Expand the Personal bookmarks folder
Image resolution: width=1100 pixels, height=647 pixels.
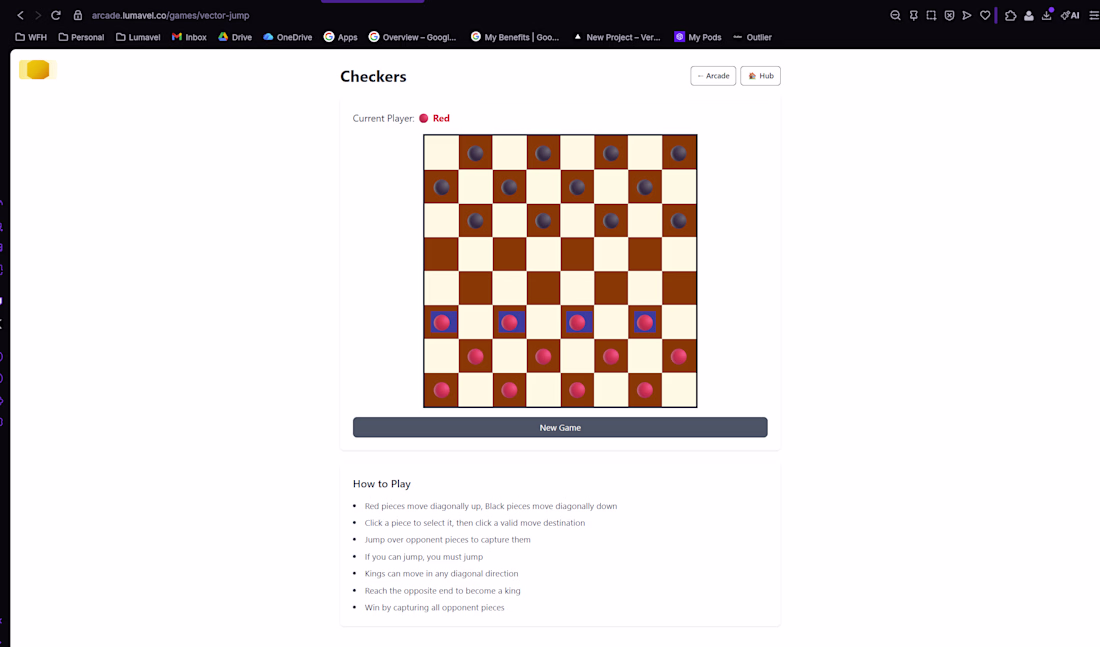point(81,37)
